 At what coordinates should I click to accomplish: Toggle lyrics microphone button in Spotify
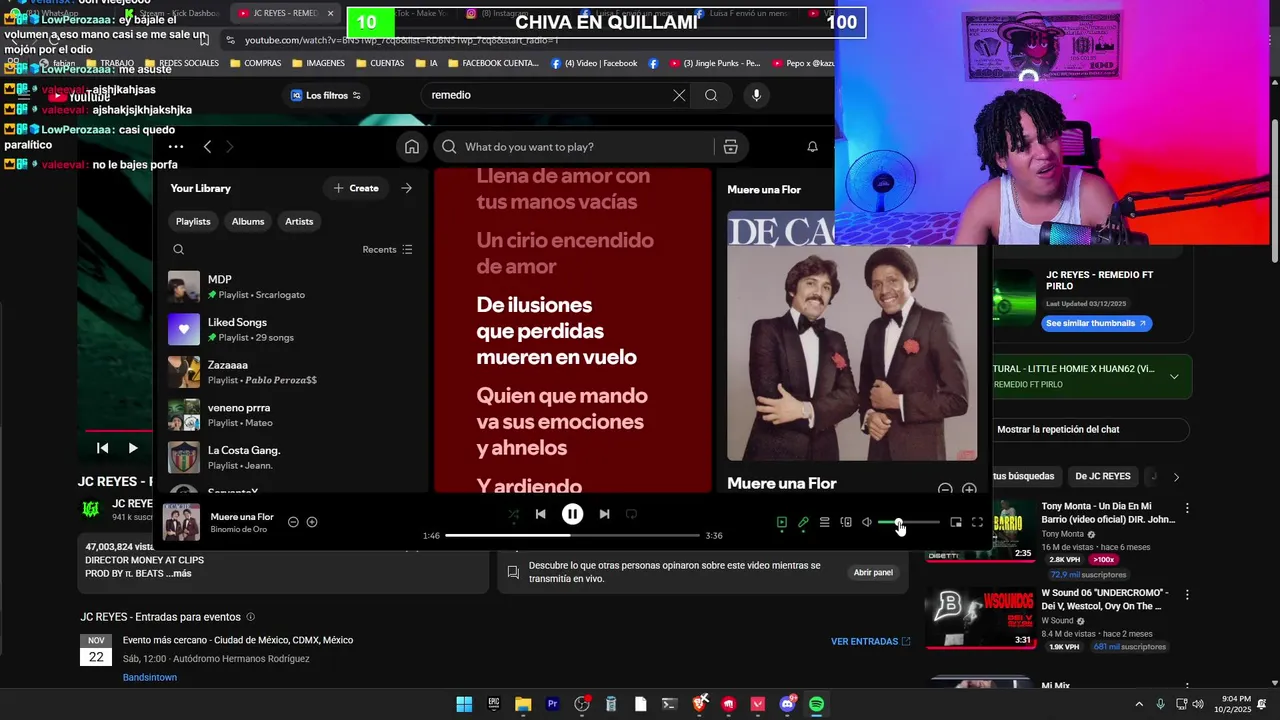point(803,522)
